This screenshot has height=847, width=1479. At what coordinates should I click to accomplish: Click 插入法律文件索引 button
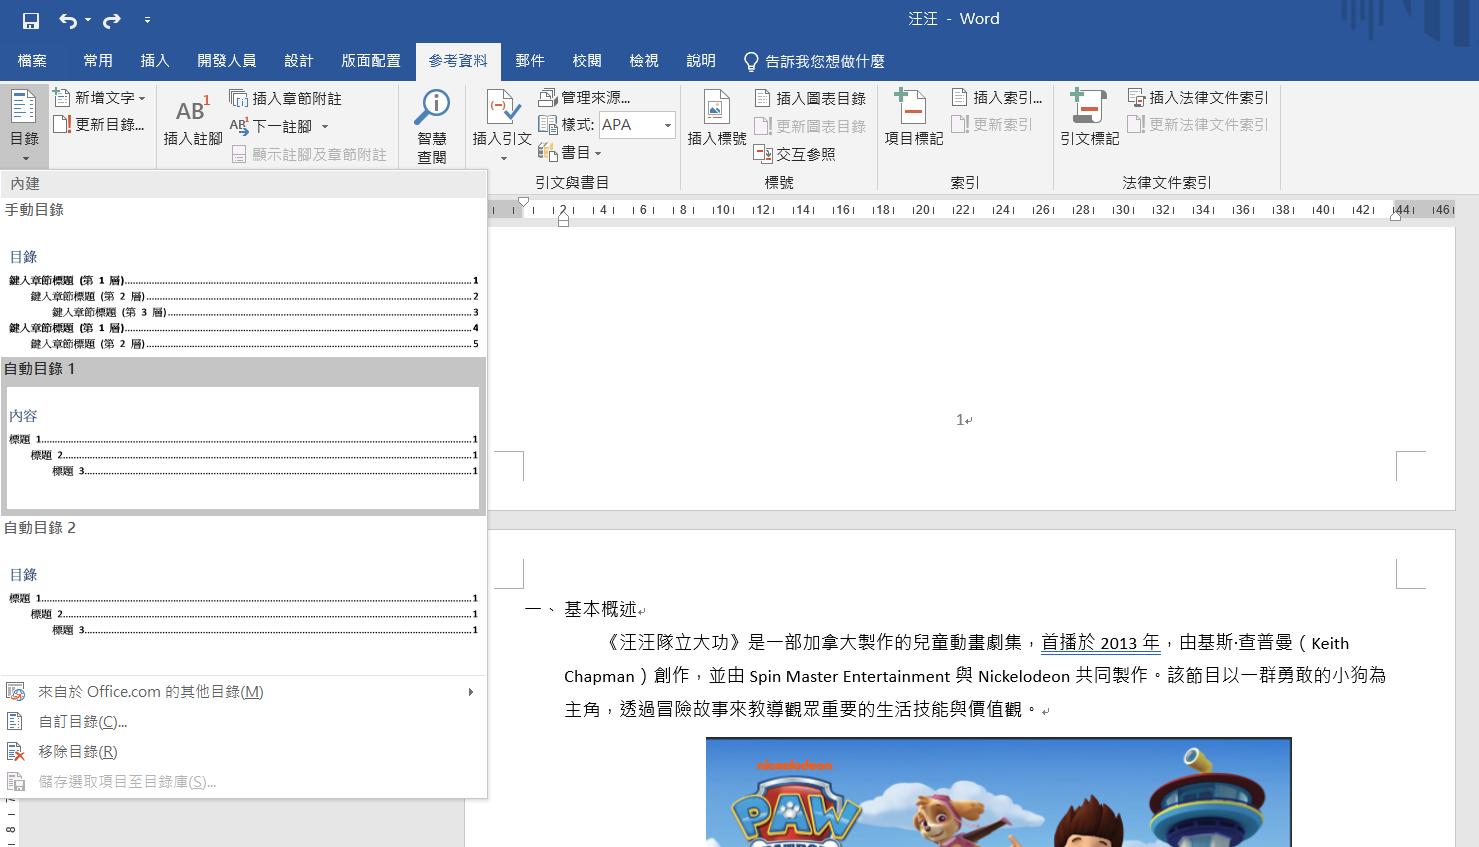1198,97
